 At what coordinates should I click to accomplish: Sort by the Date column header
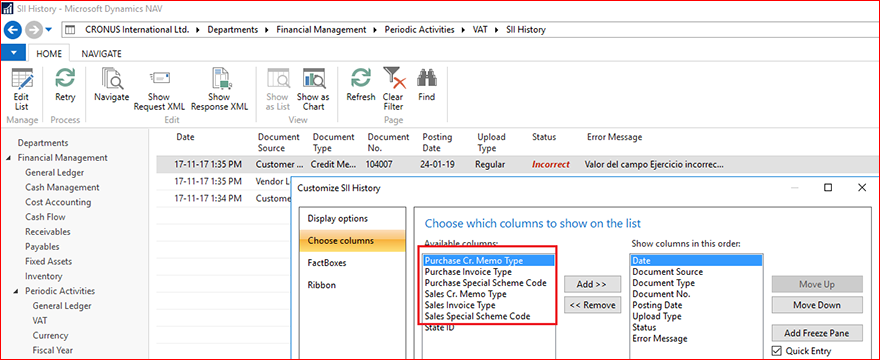(x=185, y=137)
